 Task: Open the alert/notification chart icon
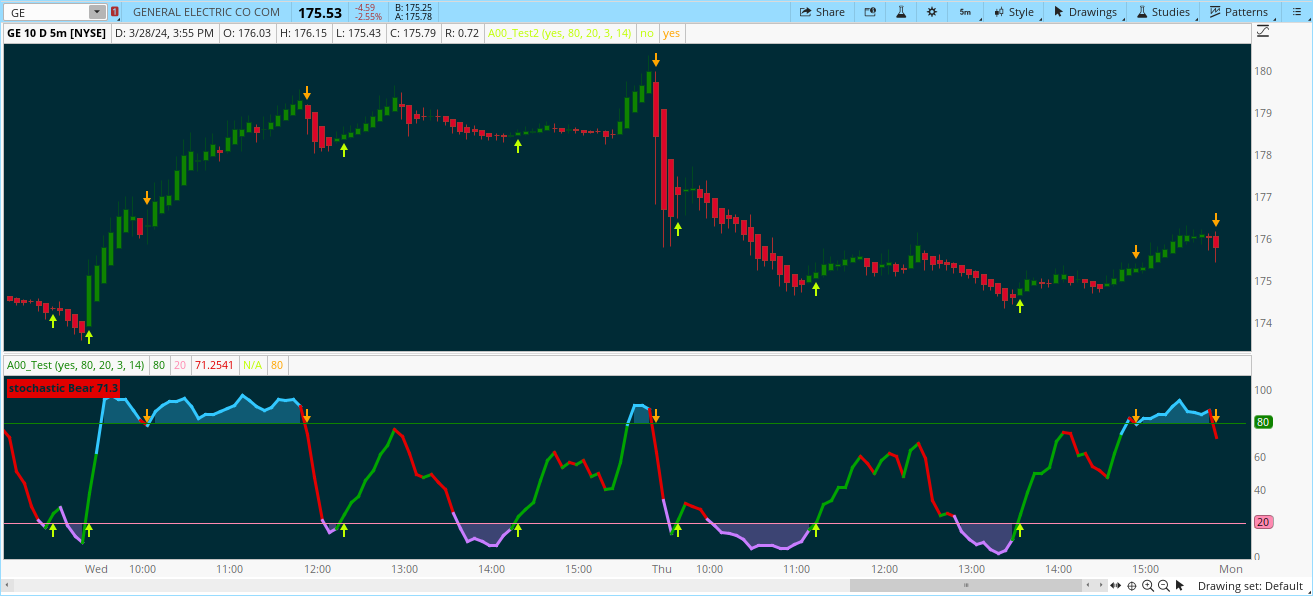[x=870, y=12]
